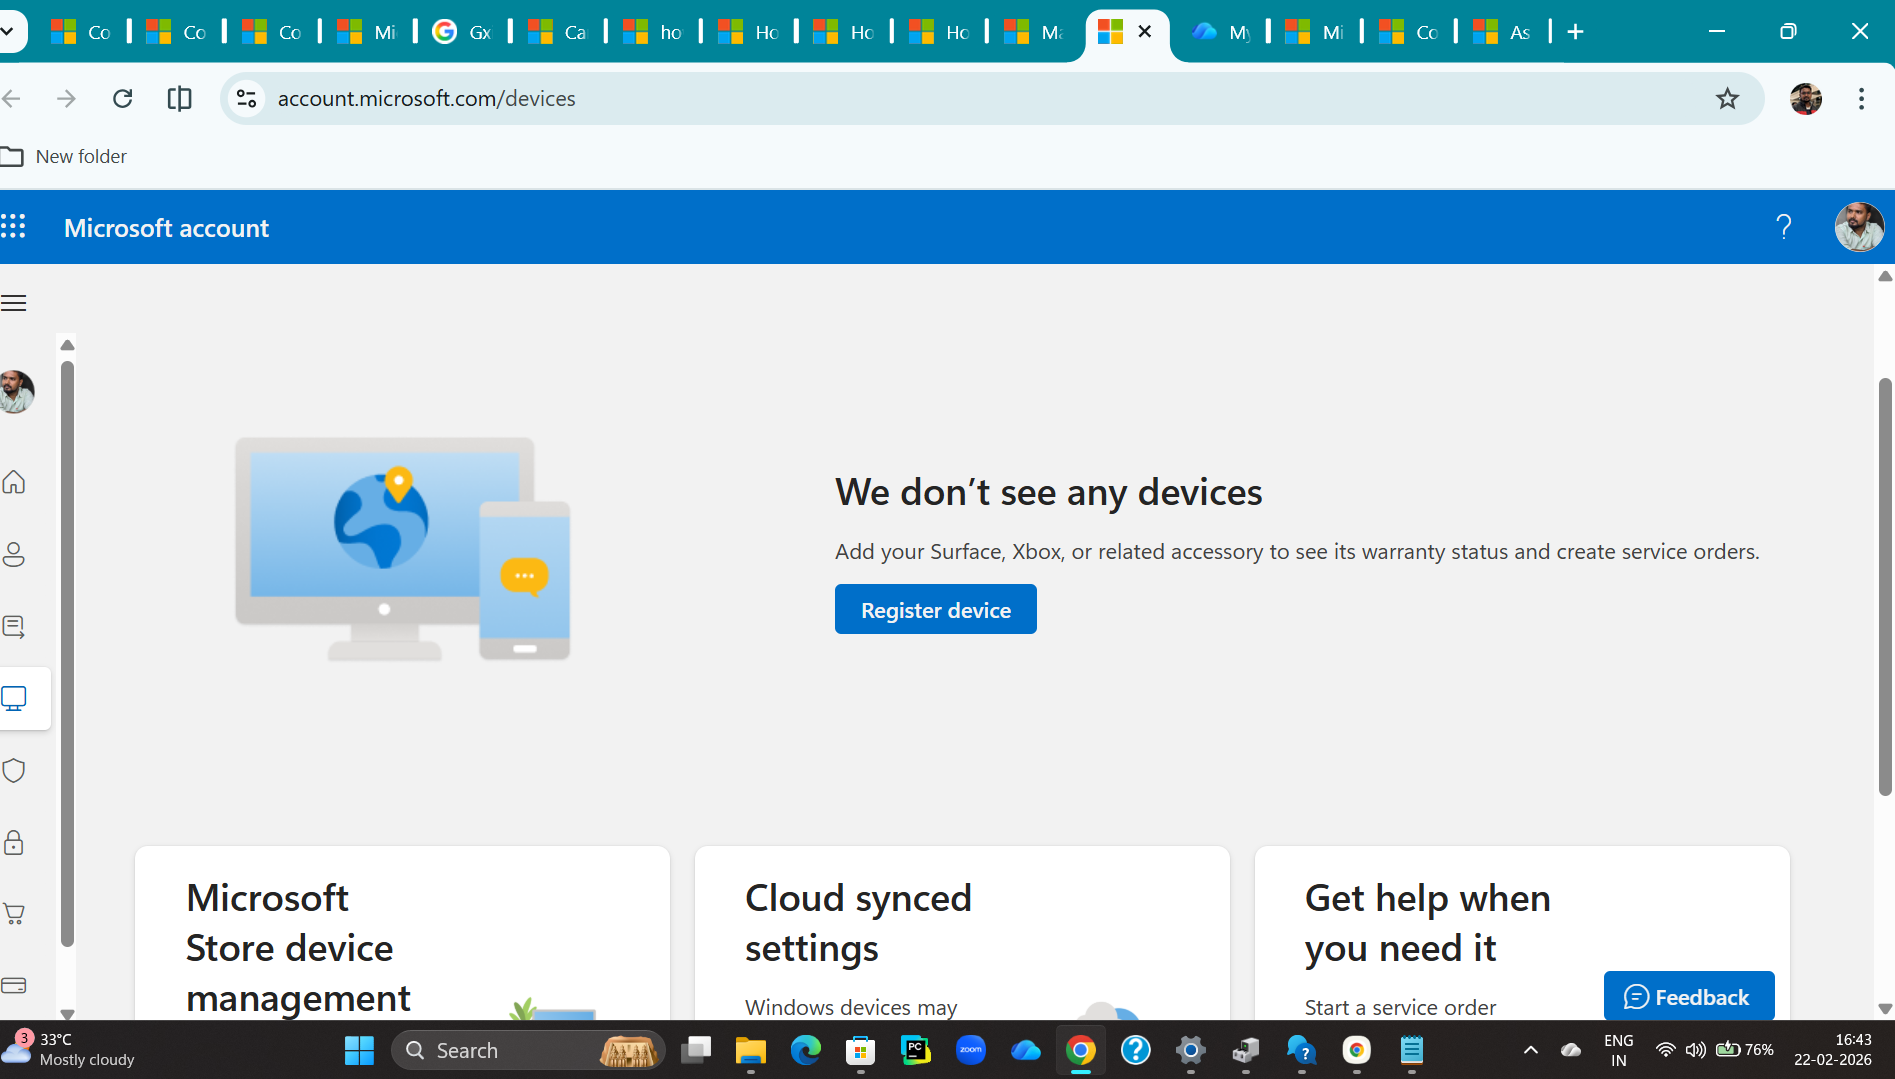Open Chrome's three-dot menu
This screenshot has width=1895, height=1079.
click(1861, 98)
